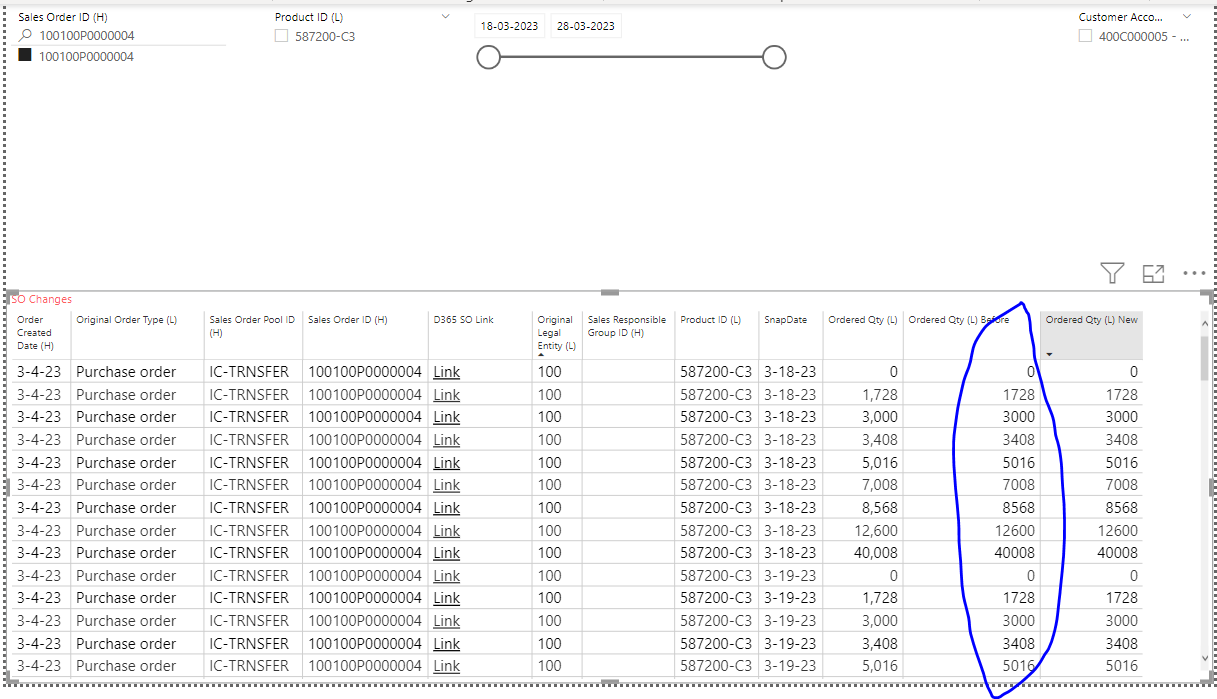This screenshot has height=699, width=1217.
Task: Click the sort arrow under Original Legal Entity header
Action: tap(542, 355)
